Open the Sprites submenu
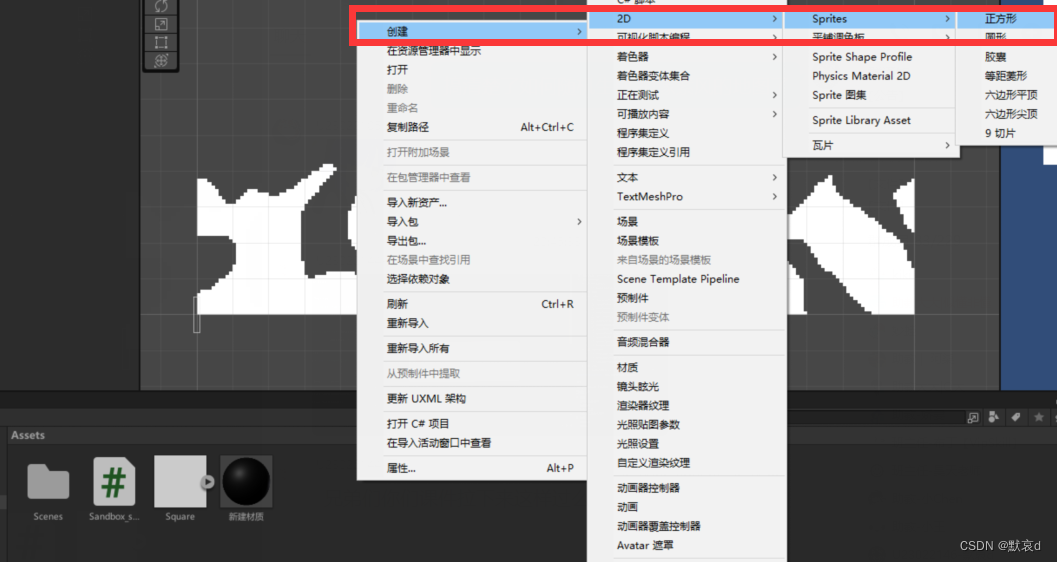Image resolution: width=1057 pixels, height=562 pixels. (x=871, y=19)
